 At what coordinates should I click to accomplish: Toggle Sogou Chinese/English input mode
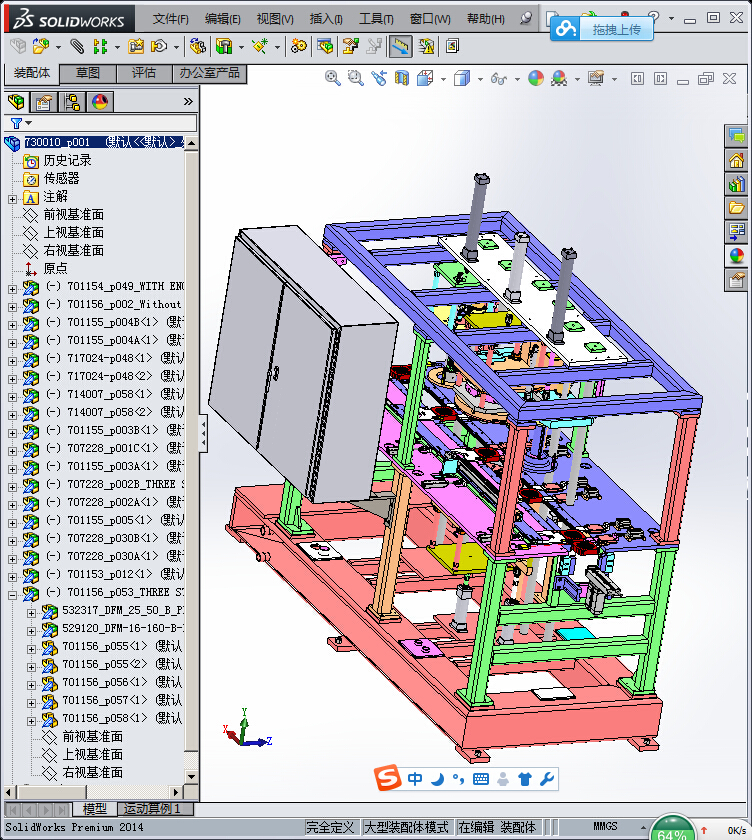pos(415,778)
